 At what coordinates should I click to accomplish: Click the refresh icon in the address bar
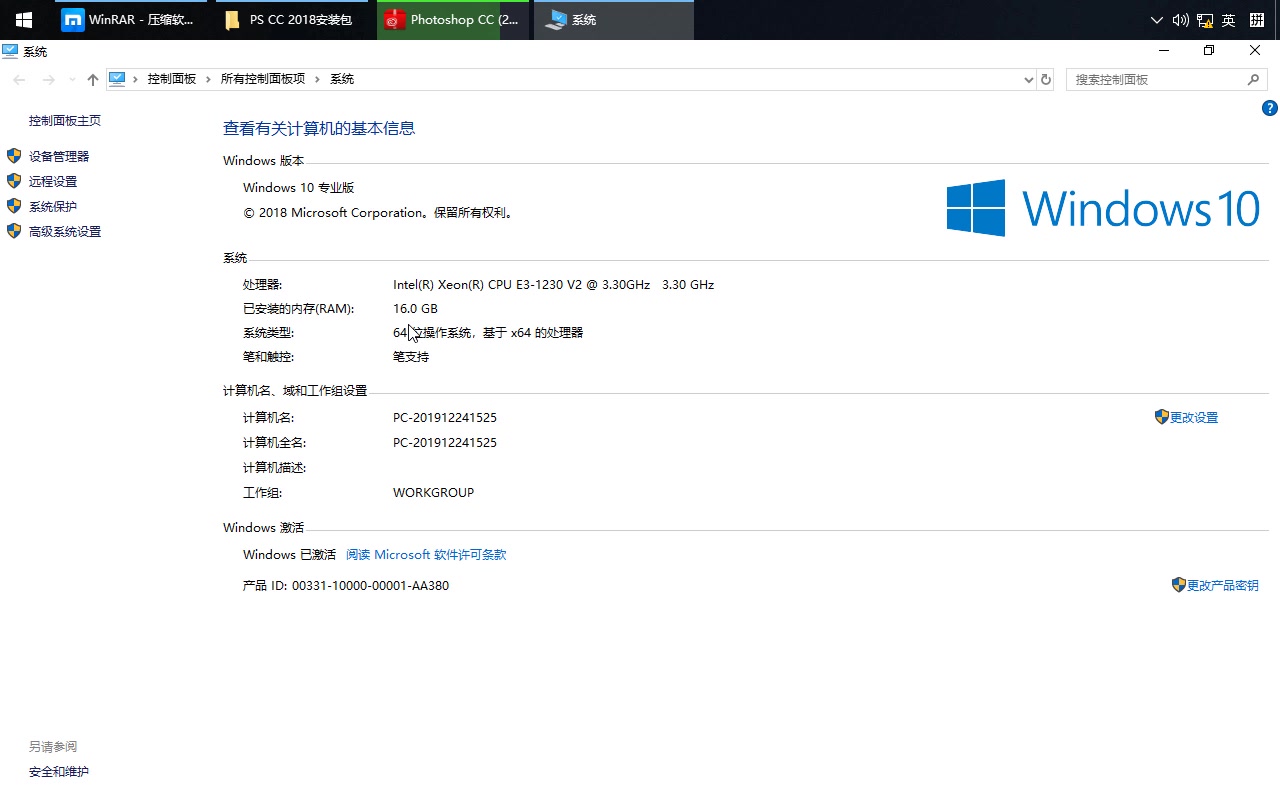(1046, 78)
